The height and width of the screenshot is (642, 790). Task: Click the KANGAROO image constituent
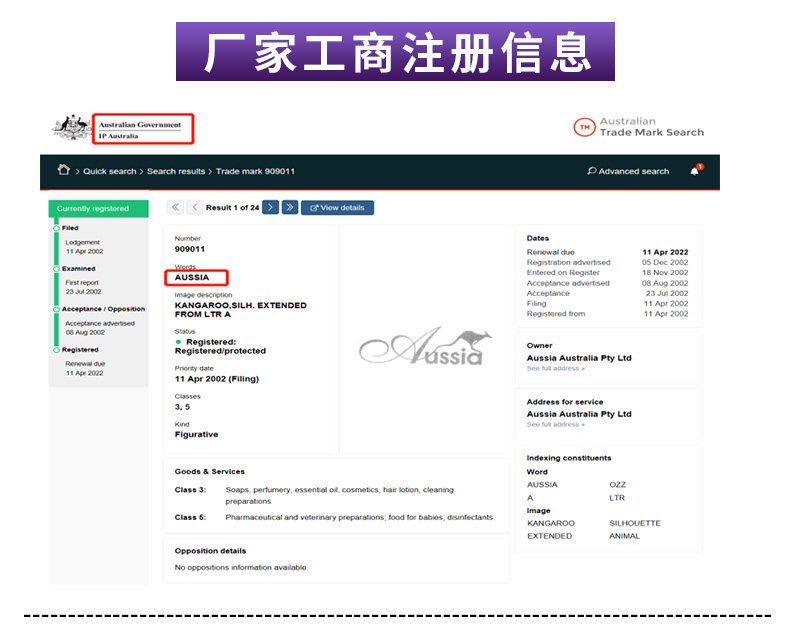tap(551, 523)
